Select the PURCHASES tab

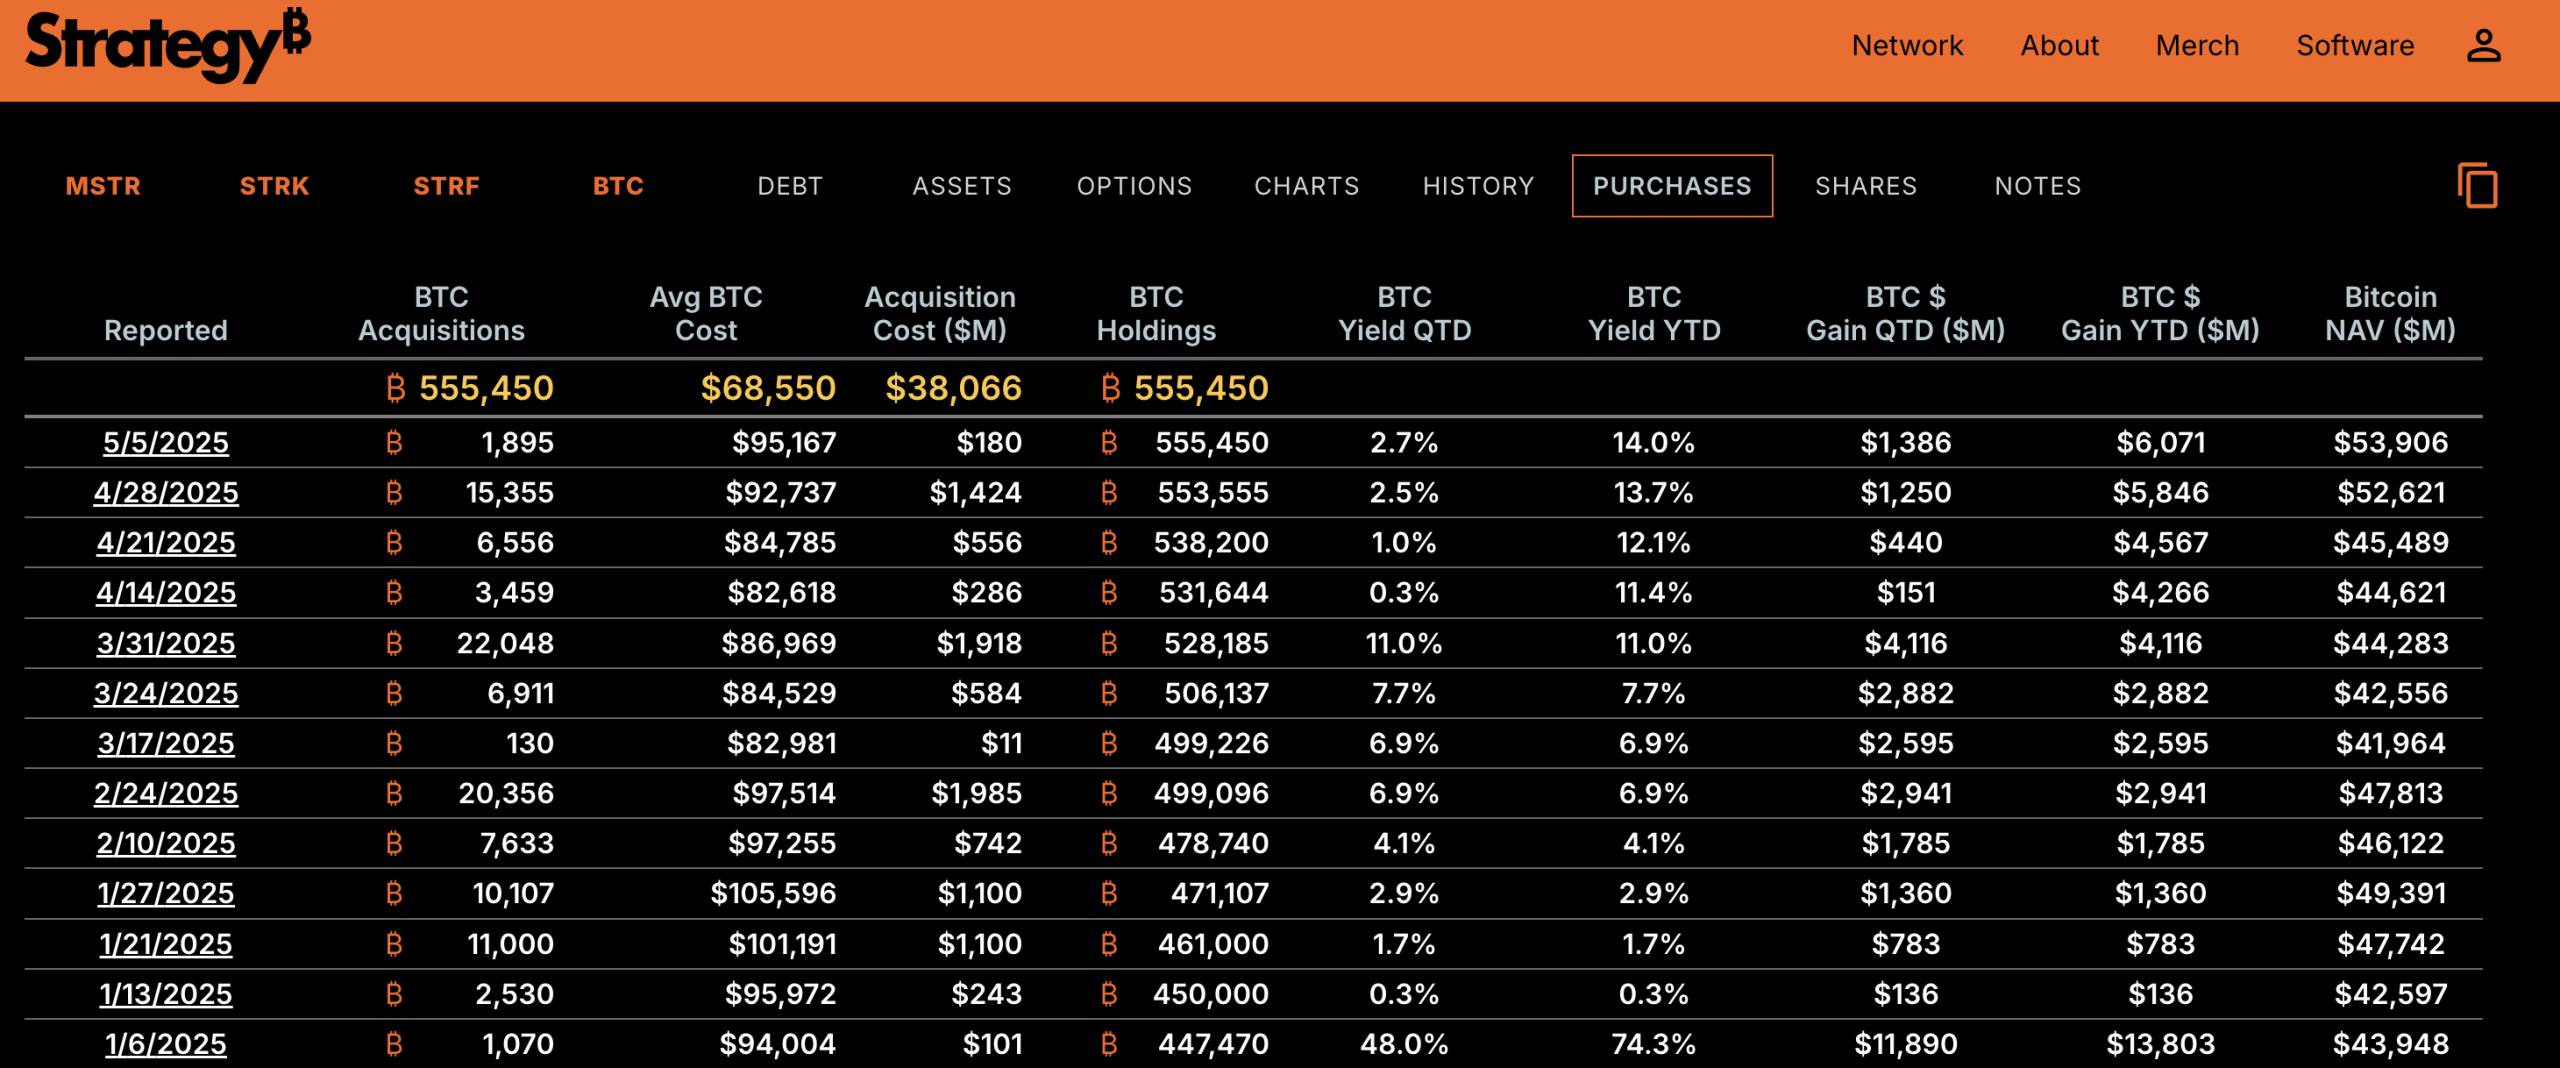[1672, 186]
